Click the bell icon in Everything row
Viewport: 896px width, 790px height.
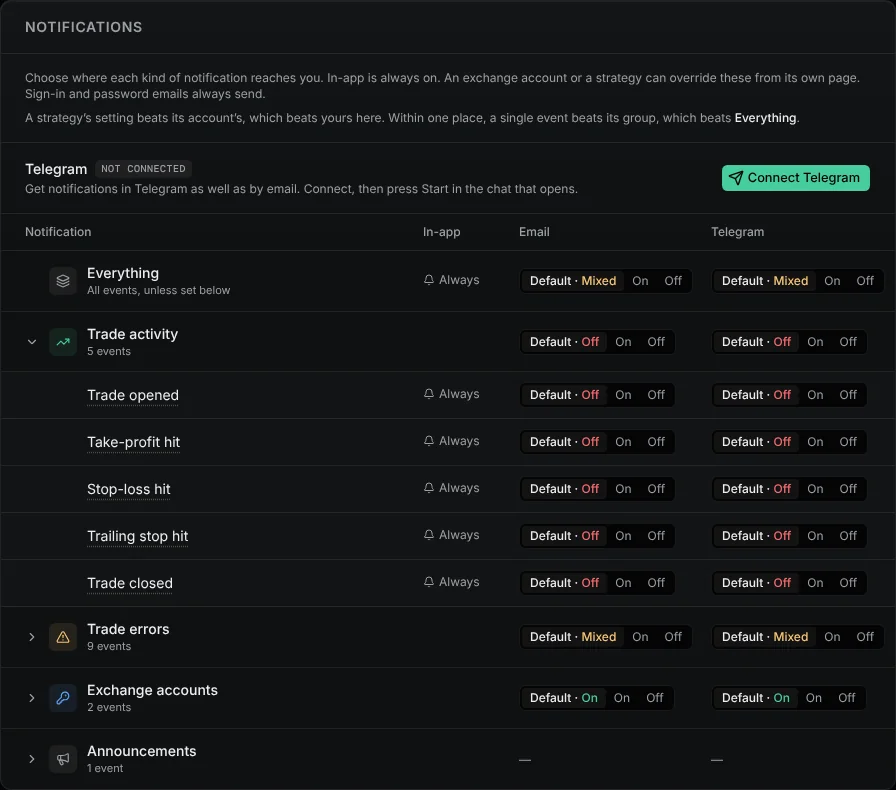[x=429, y=280]
